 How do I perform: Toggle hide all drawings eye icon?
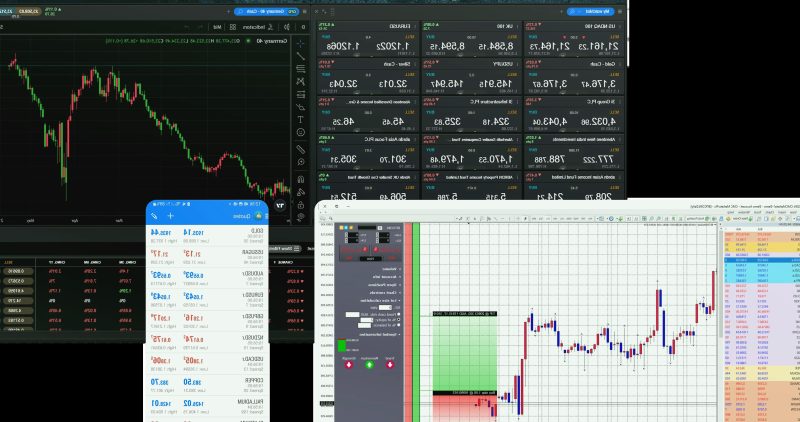(301, 216)
